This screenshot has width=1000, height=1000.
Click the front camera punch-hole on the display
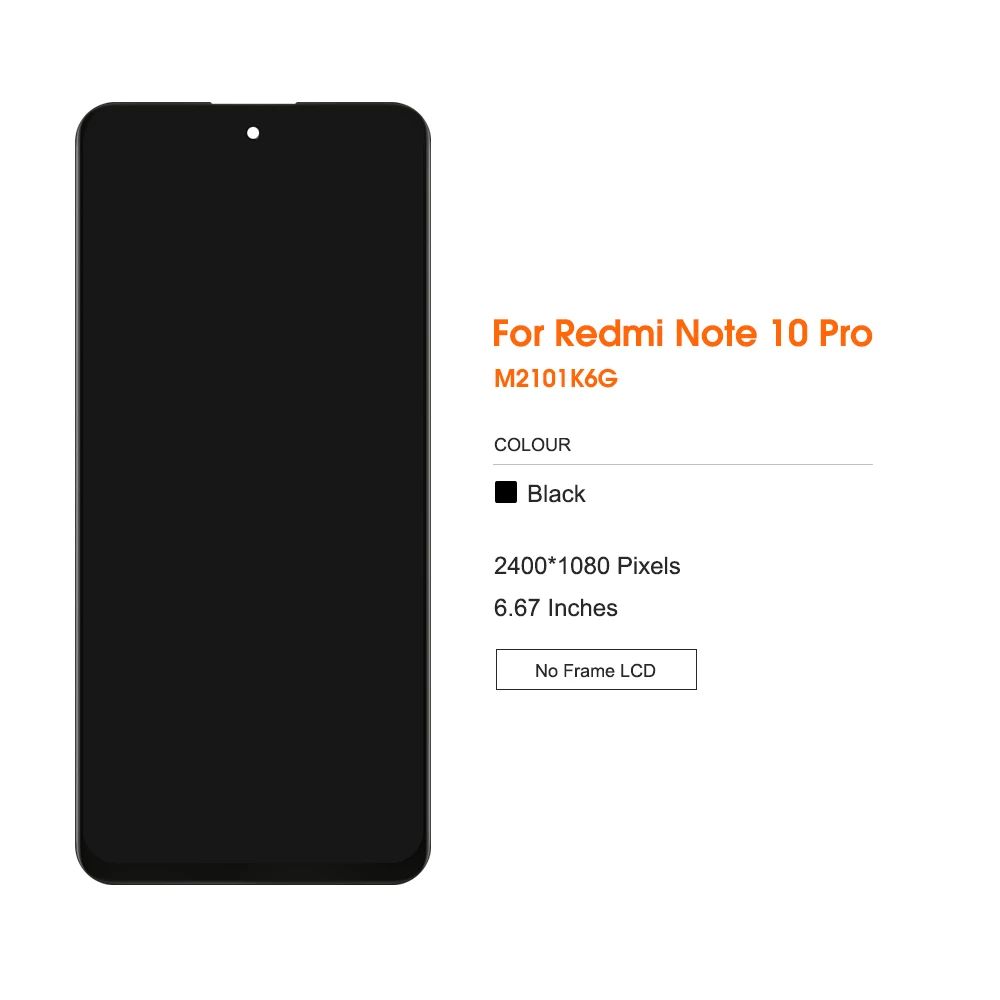[253, 133]
